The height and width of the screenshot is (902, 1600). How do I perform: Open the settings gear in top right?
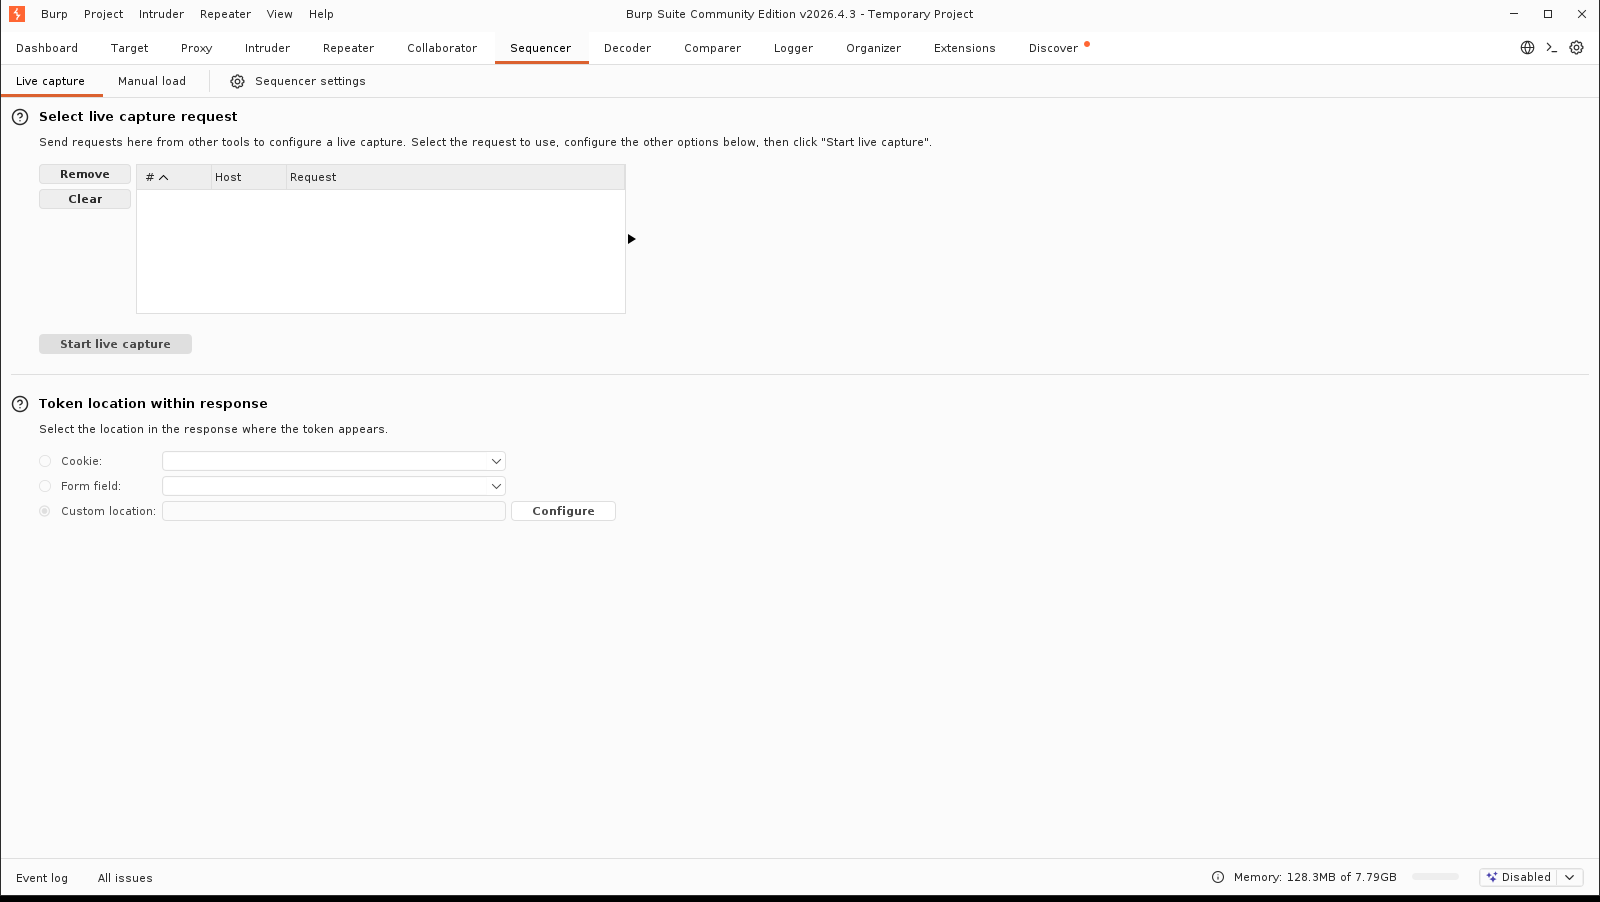(x=1577, y=48)
